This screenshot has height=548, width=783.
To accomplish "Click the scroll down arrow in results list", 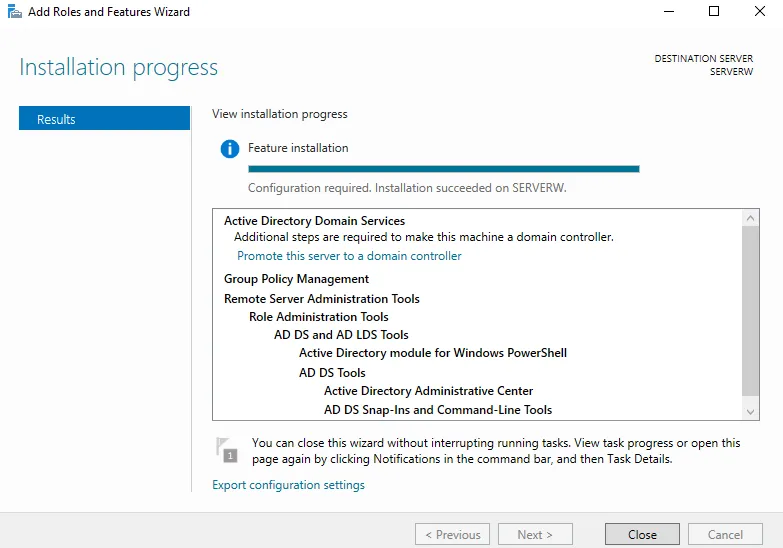I will (750, 412).
